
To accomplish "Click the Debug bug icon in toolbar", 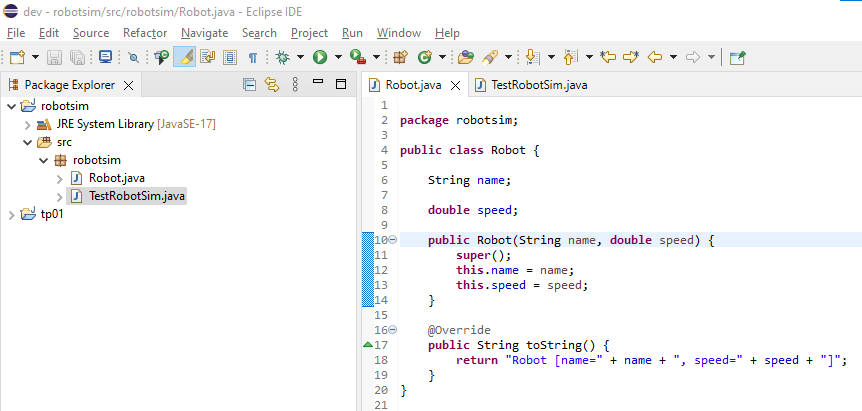I will (282, 57).
